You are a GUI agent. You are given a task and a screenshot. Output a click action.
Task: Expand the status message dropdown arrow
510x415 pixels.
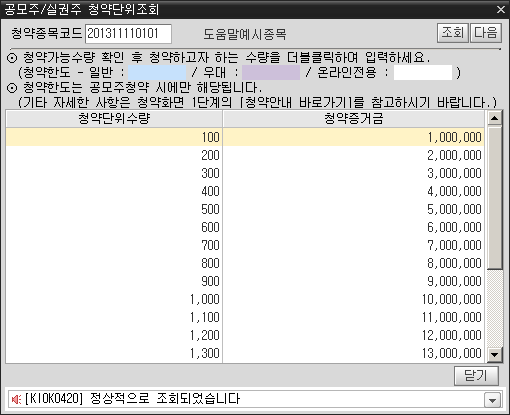(x=492, y=400)
